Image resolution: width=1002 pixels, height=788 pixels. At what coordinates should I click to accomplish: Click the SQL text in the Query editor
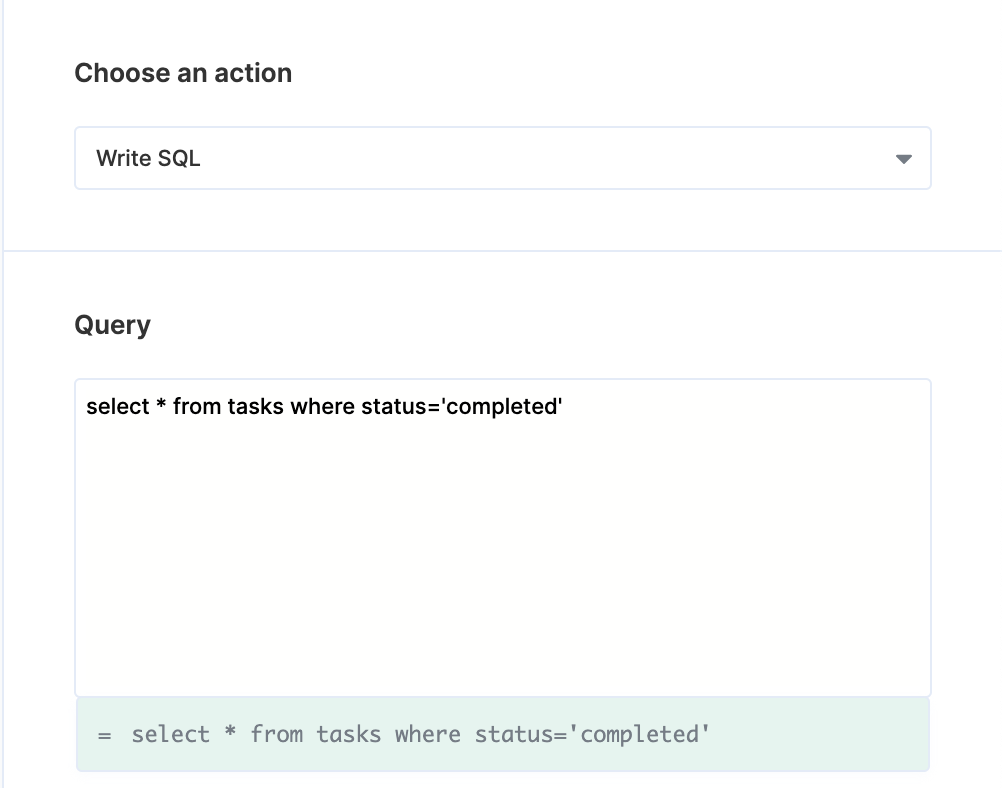[x=324, y=406]
